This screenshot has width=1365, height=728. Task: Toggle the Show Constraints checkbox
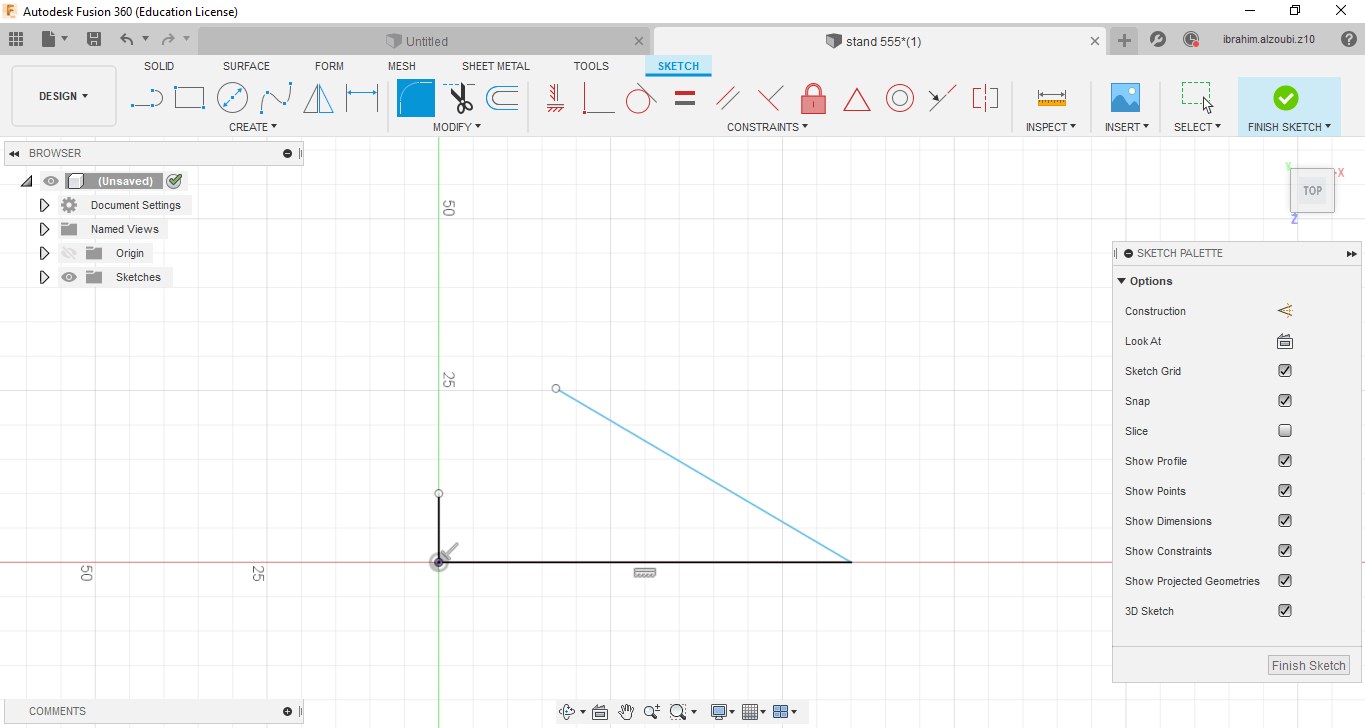tap(1285, 551)
